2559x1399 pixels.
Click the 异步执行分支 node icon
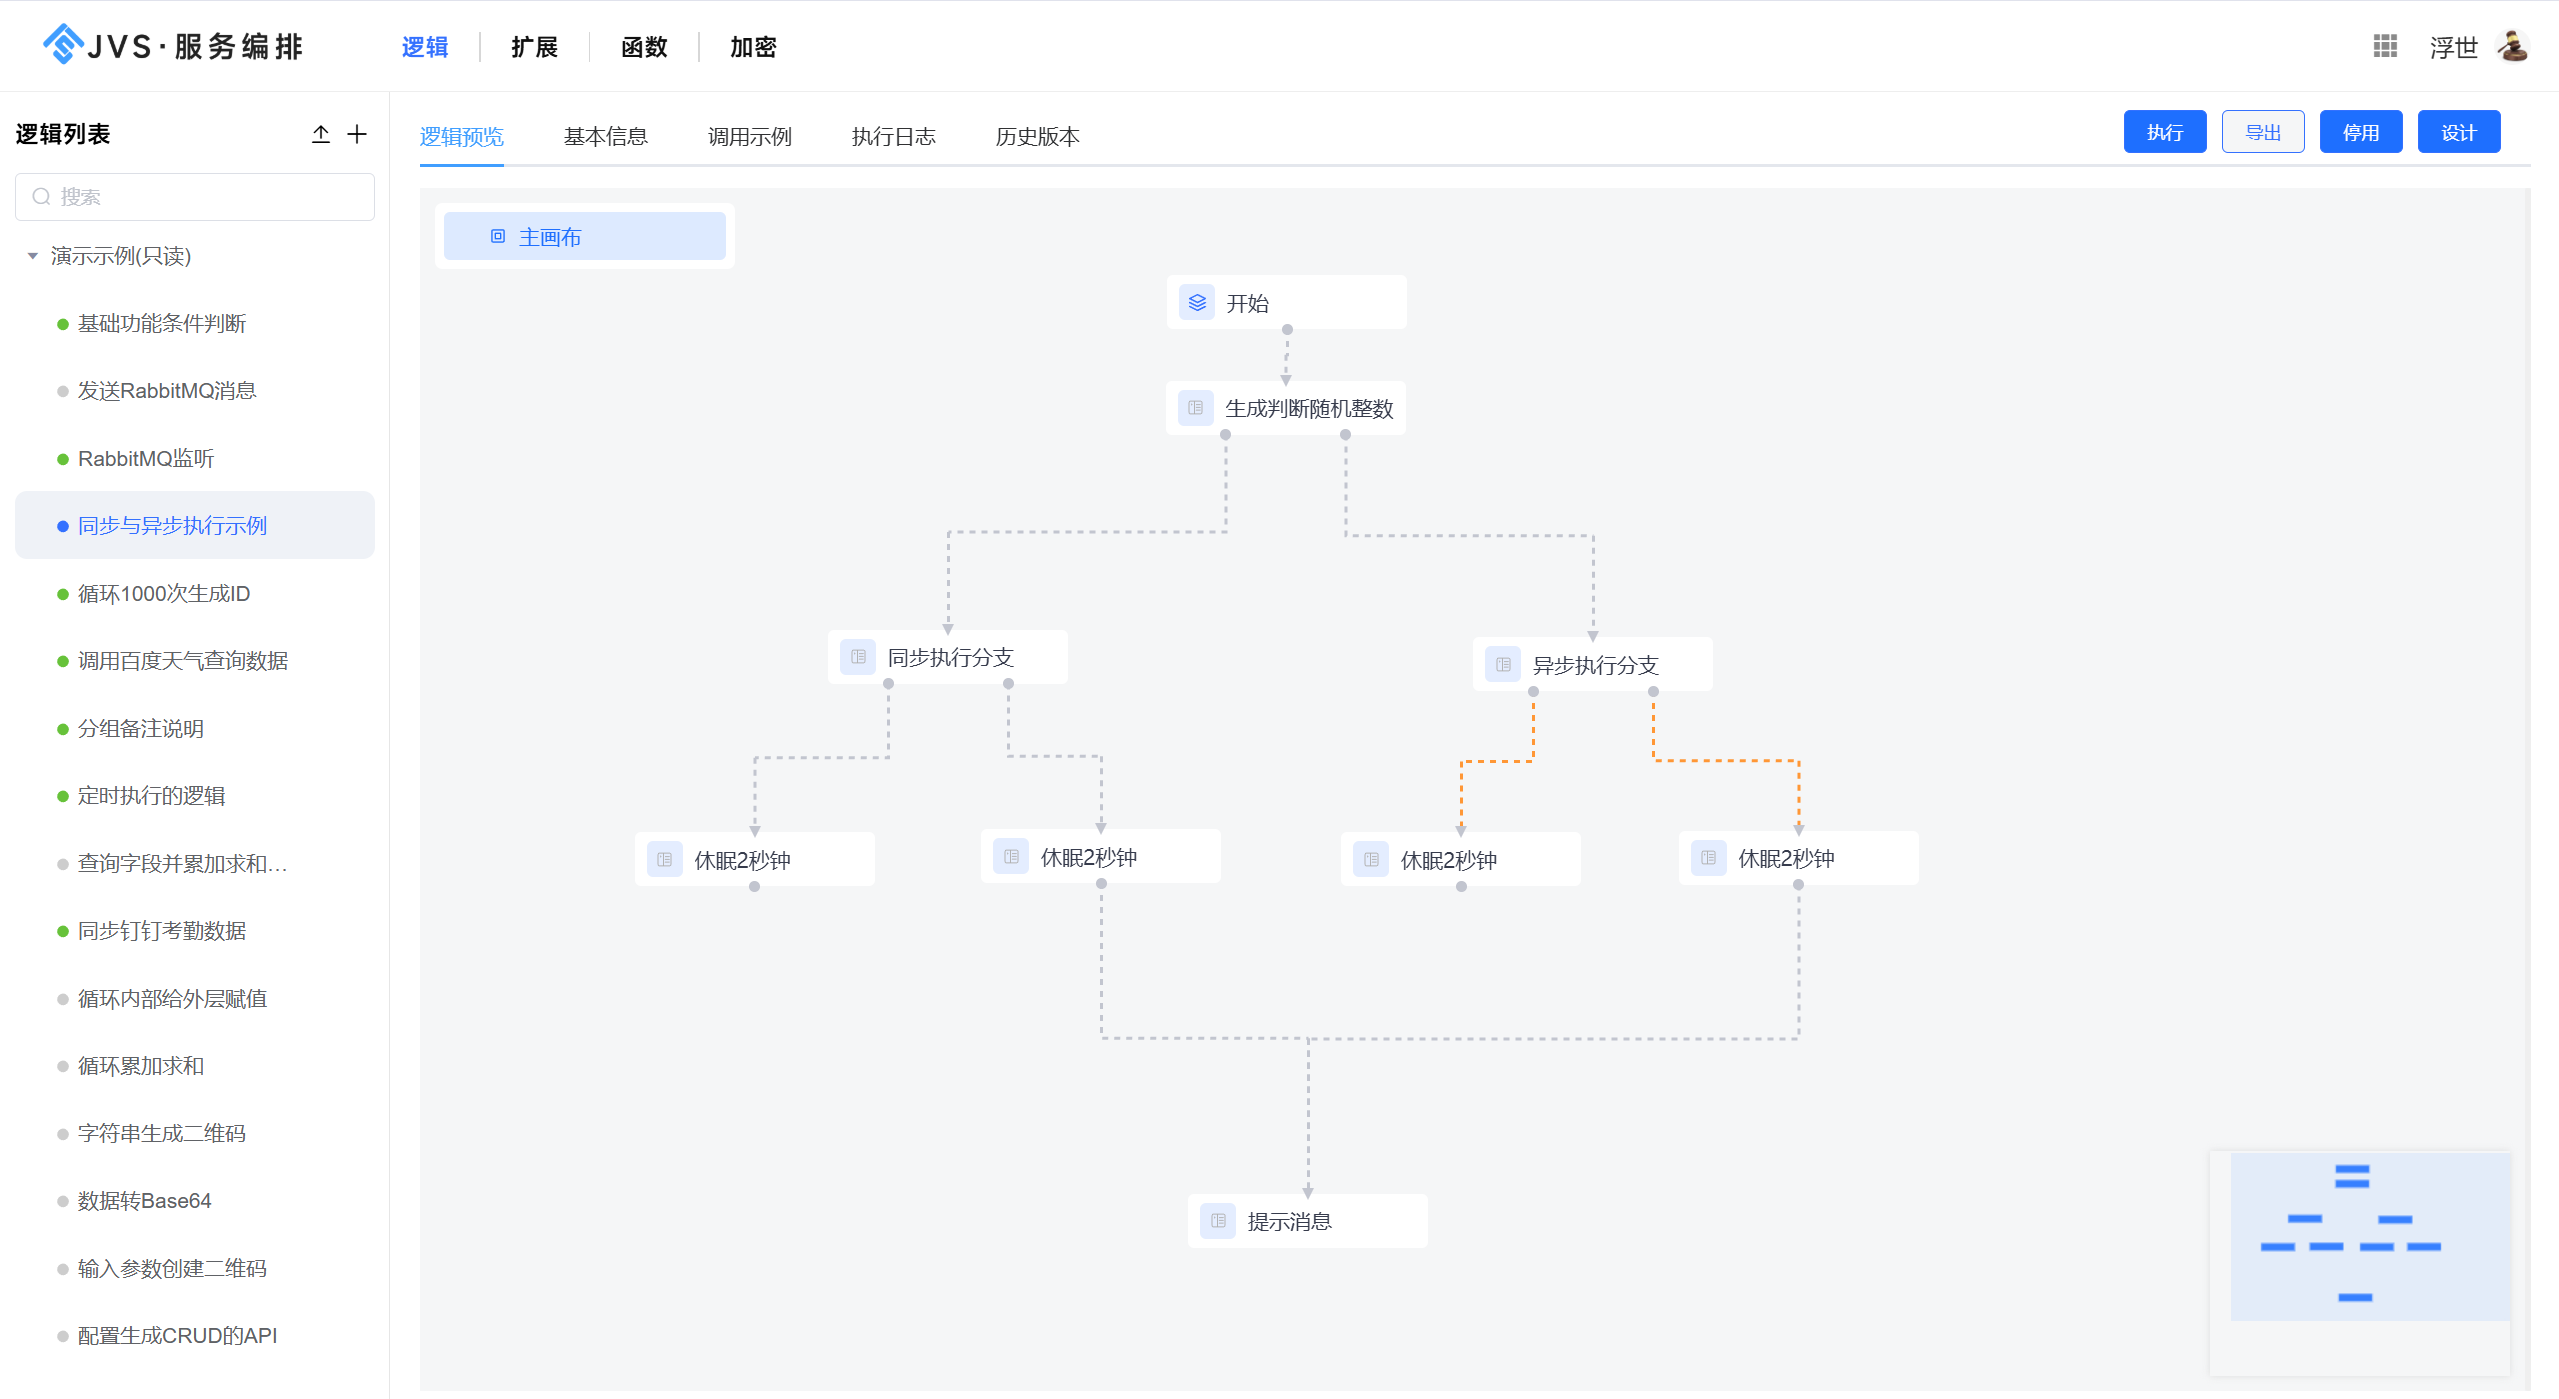click(1502, 664)
